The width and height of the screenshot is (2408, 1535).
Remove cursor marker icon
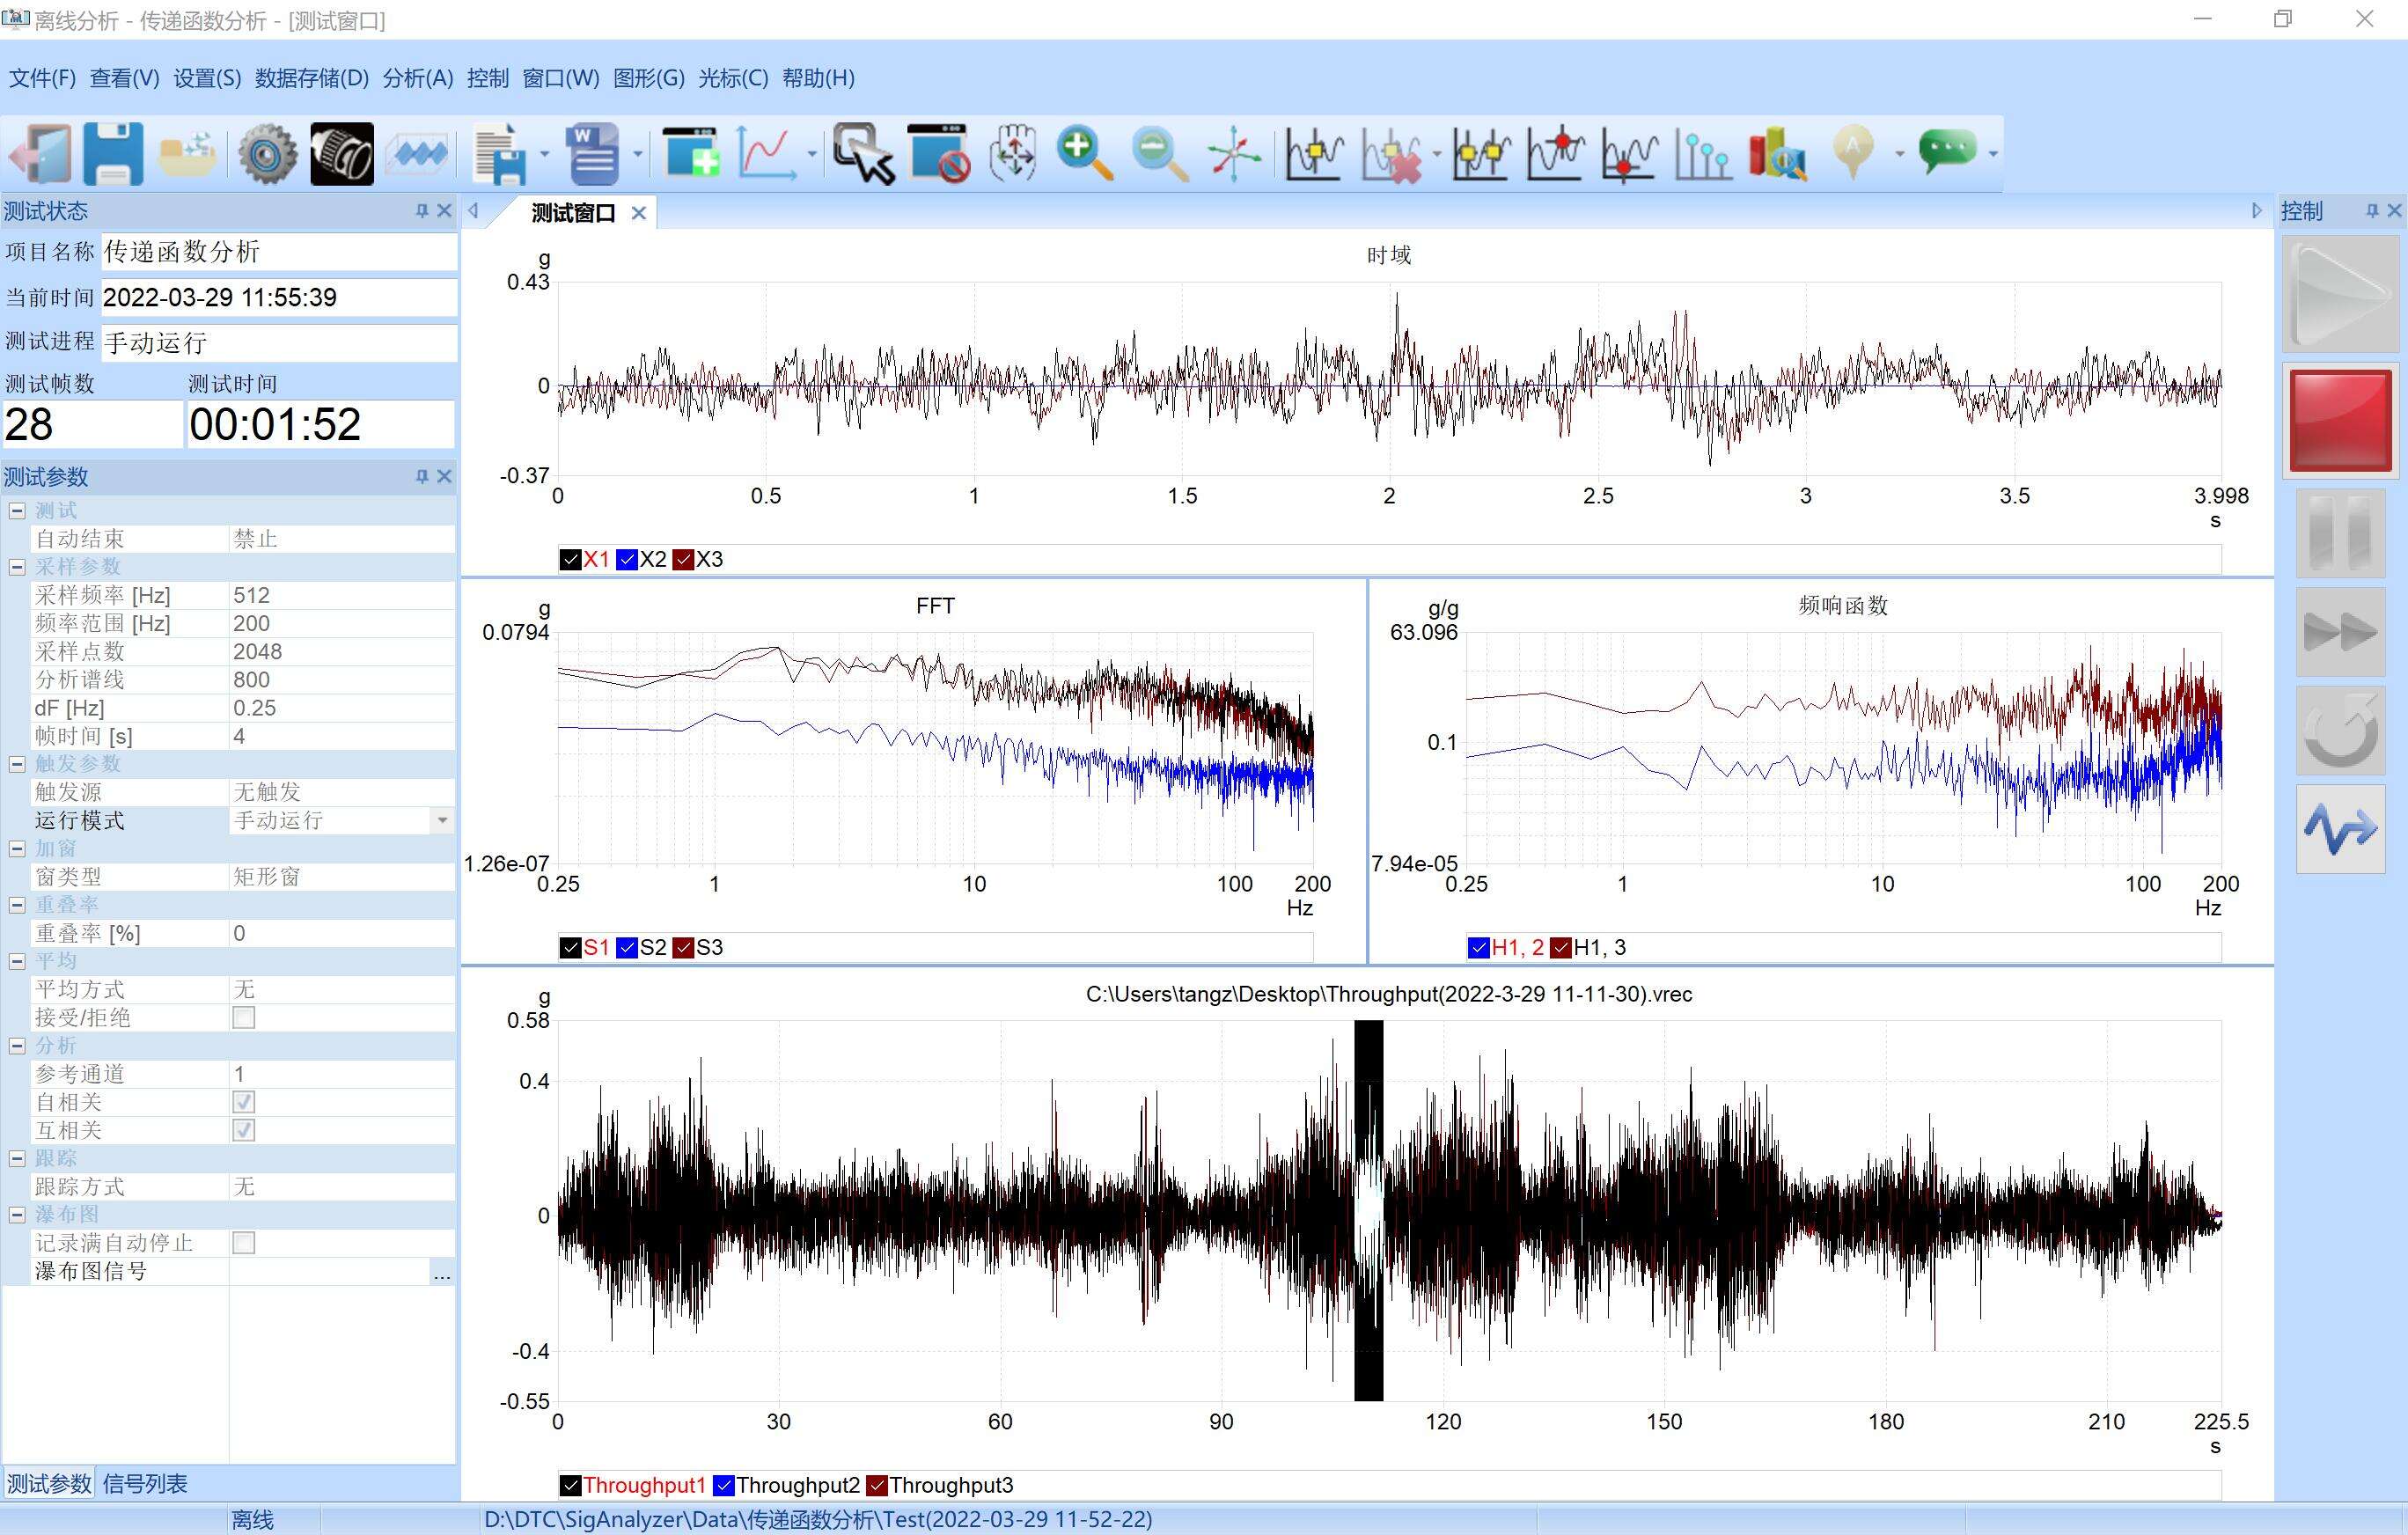coord(1392,153)
